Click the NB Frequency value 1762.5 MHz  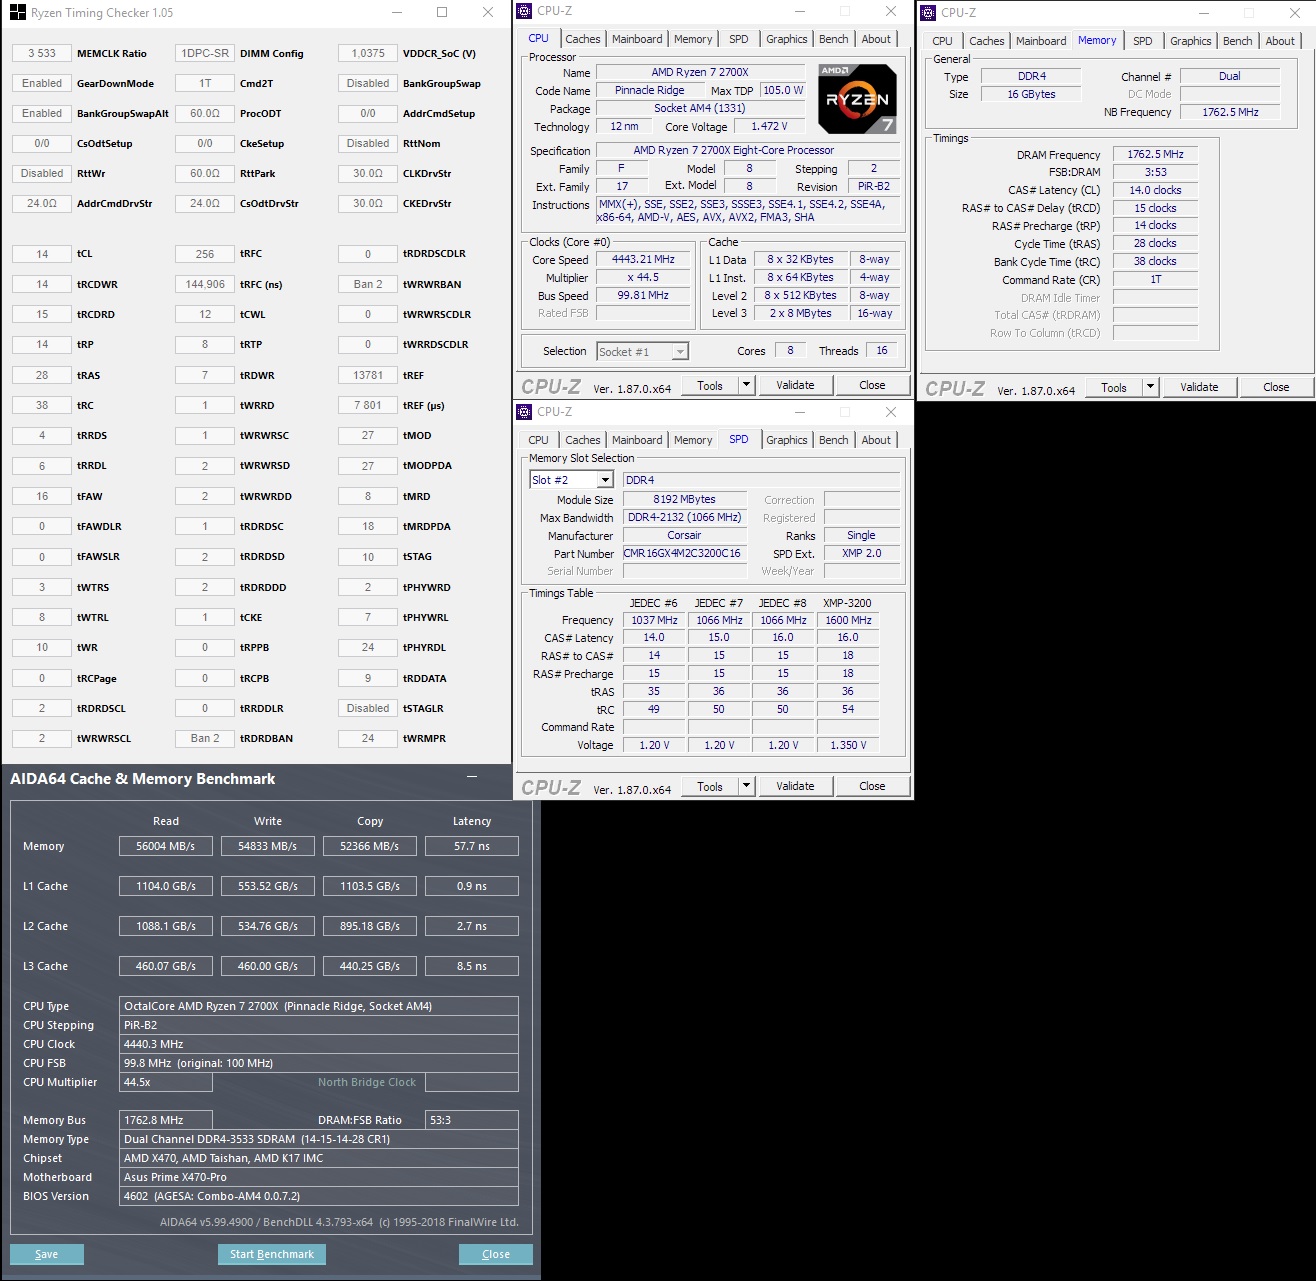point(1230,112)
